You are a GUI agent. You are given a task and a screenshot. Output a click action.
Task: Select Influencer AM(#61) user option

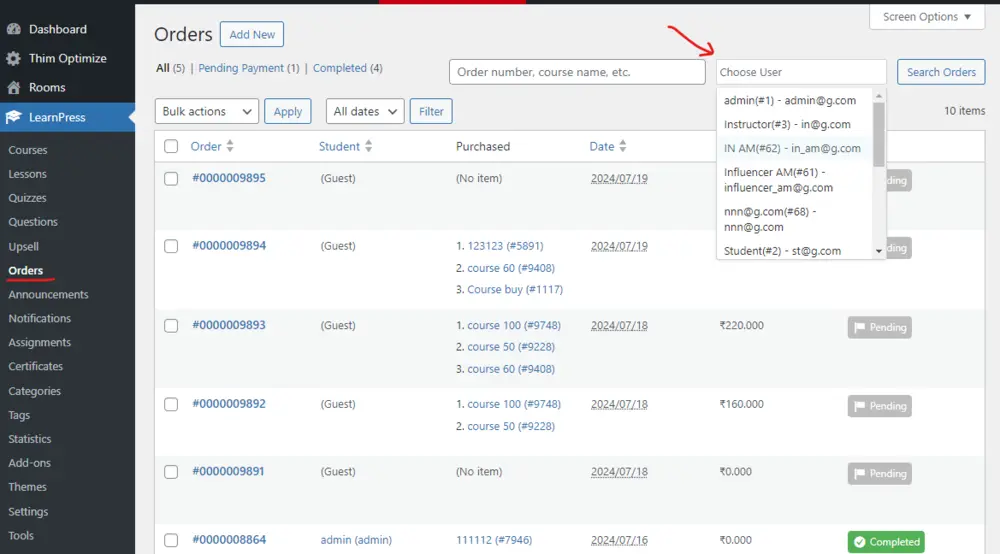pos(795,180)
